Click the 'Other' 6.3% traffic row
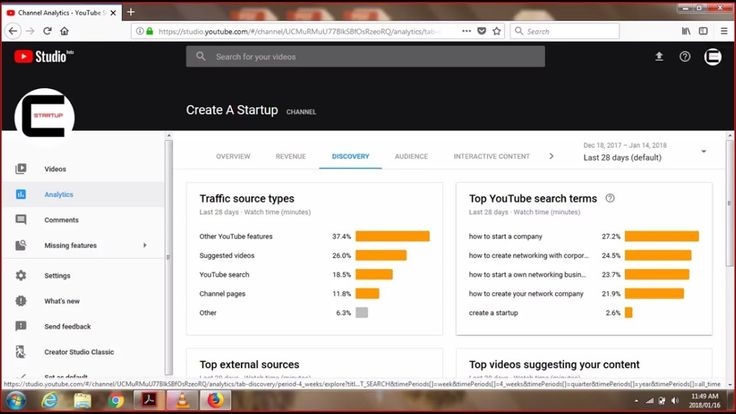The height and width of the screenshot is (414, 736). tap(314, 313)
